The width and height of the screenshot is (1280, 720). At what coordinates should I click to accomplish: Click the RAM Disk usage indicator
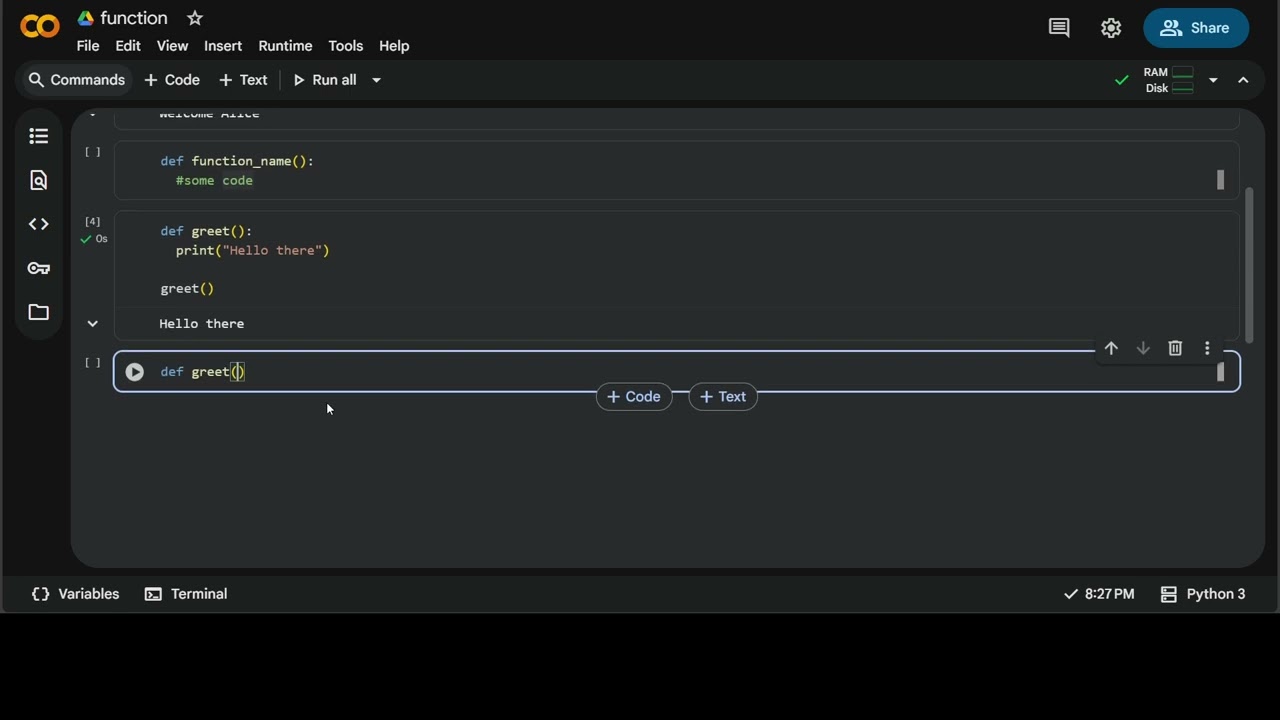[x=1169, y=80]
